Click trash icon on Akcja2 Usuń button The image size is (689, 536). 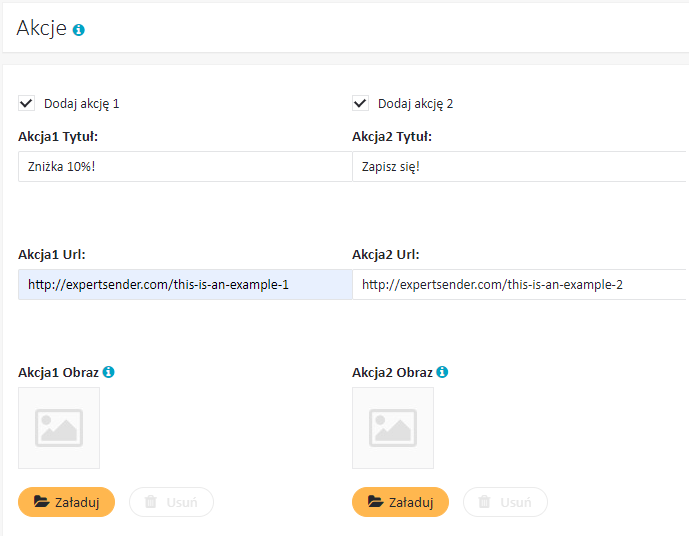click(485, 501)
